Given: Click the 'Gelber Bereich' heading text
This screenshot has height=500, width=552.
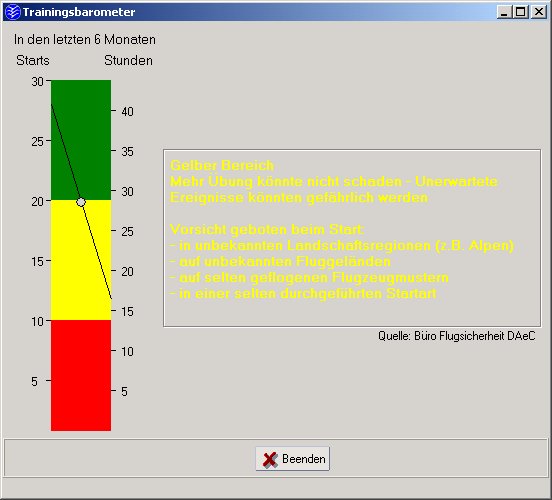Looking at the screenshot, I should [x=222, y=165].
